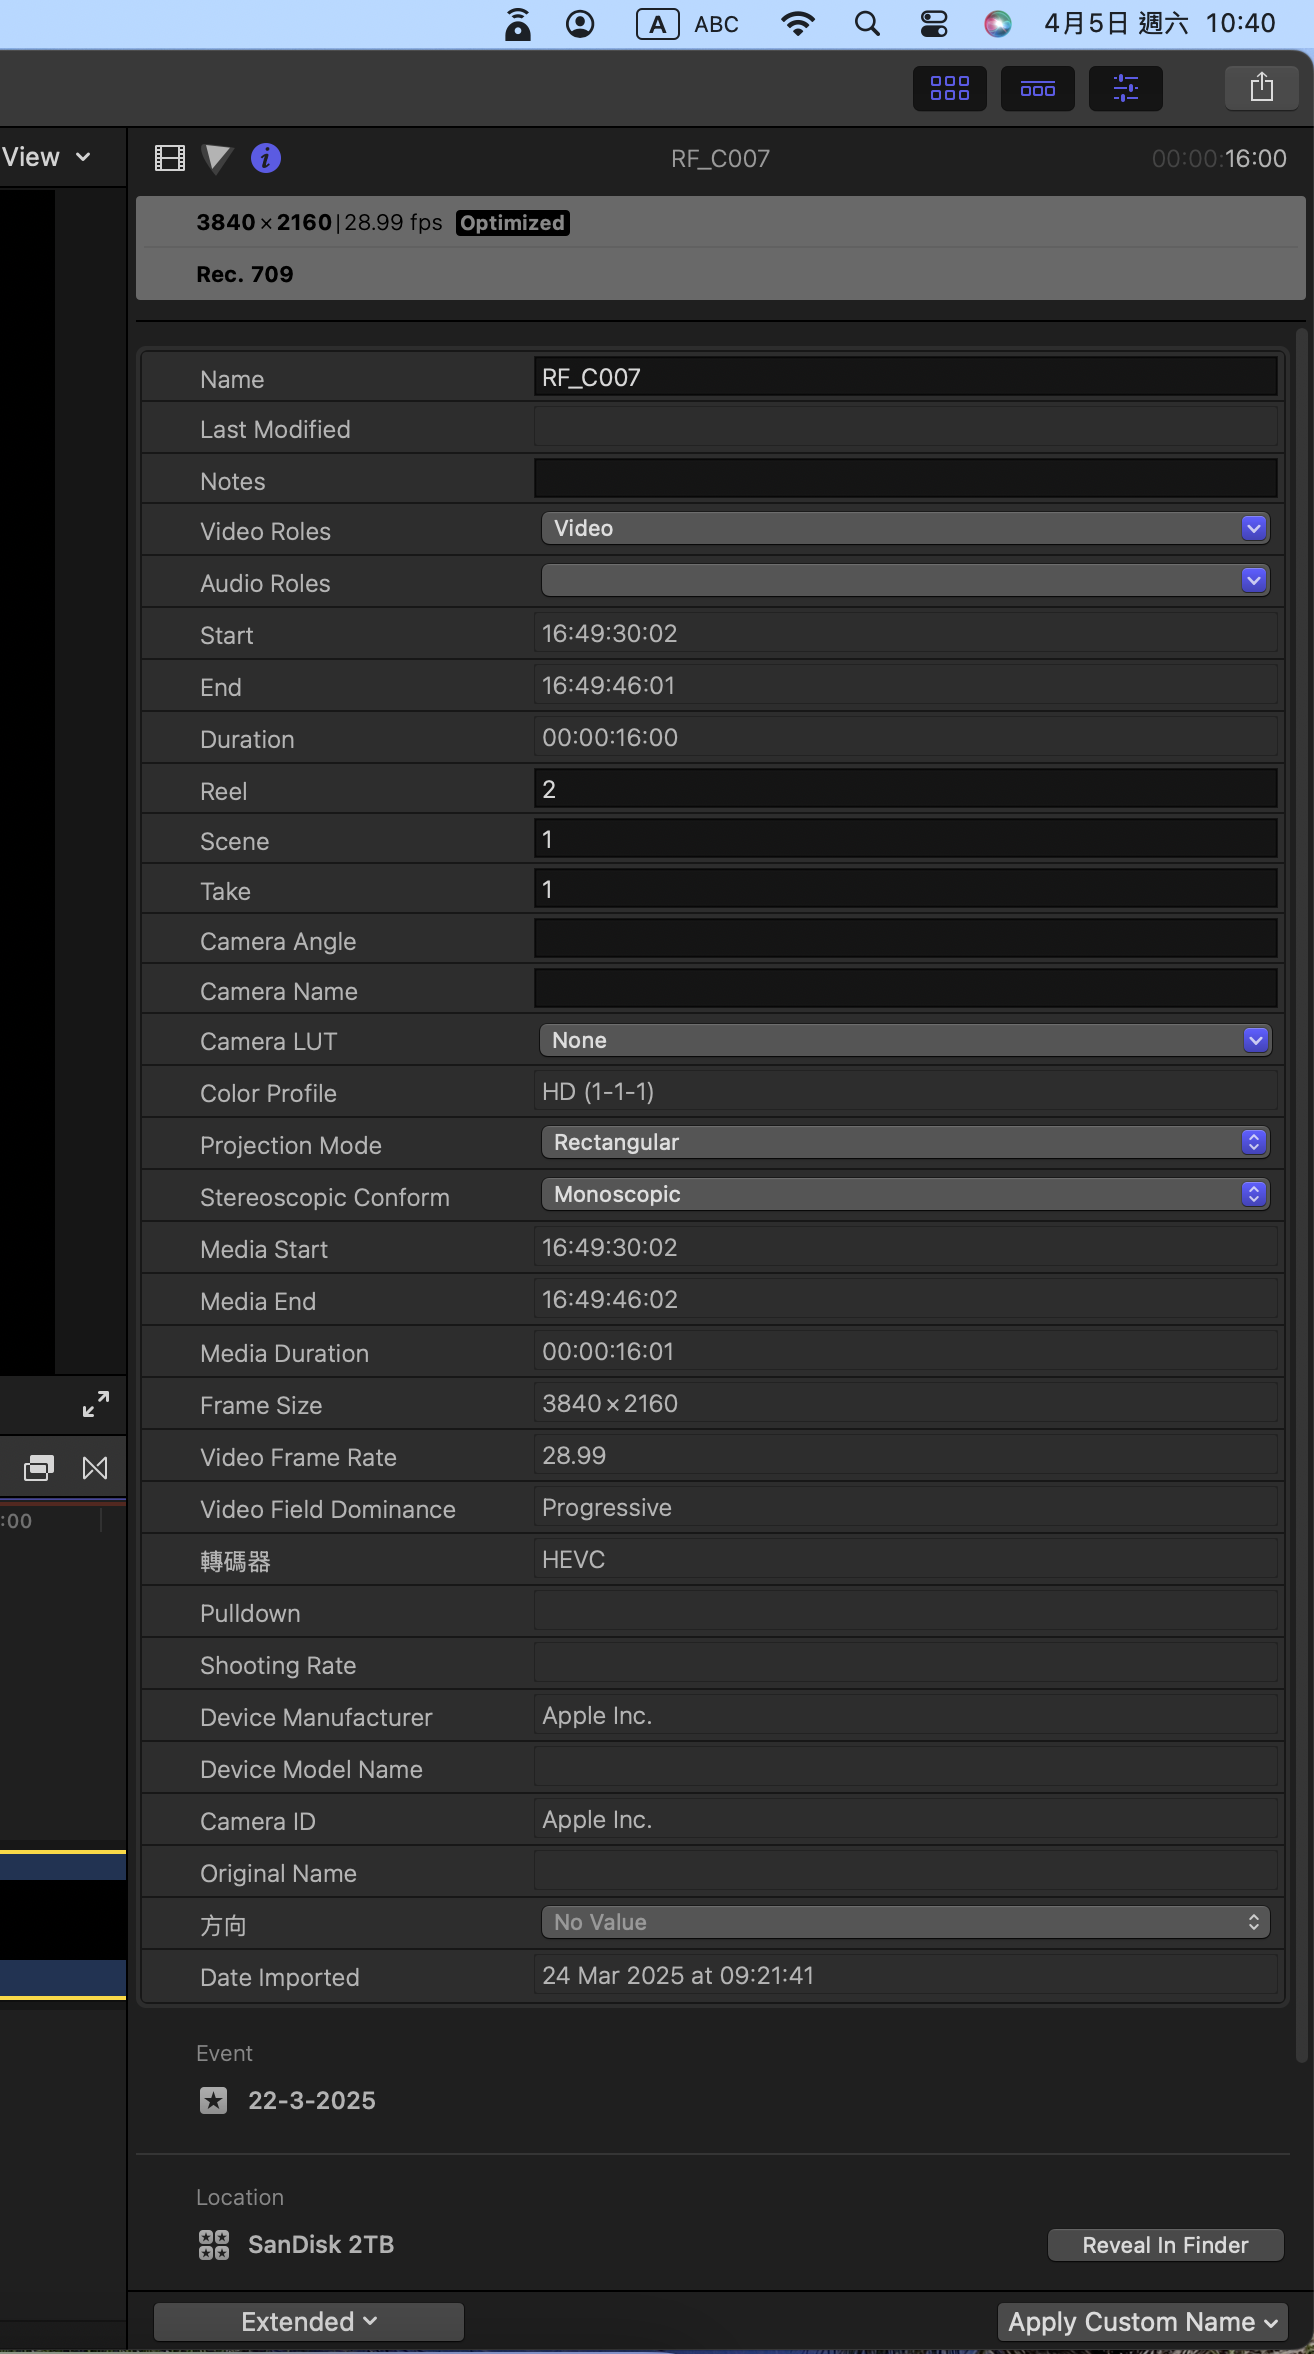Toggle the Inspector sliders panel button

(x=1125, y=88)
